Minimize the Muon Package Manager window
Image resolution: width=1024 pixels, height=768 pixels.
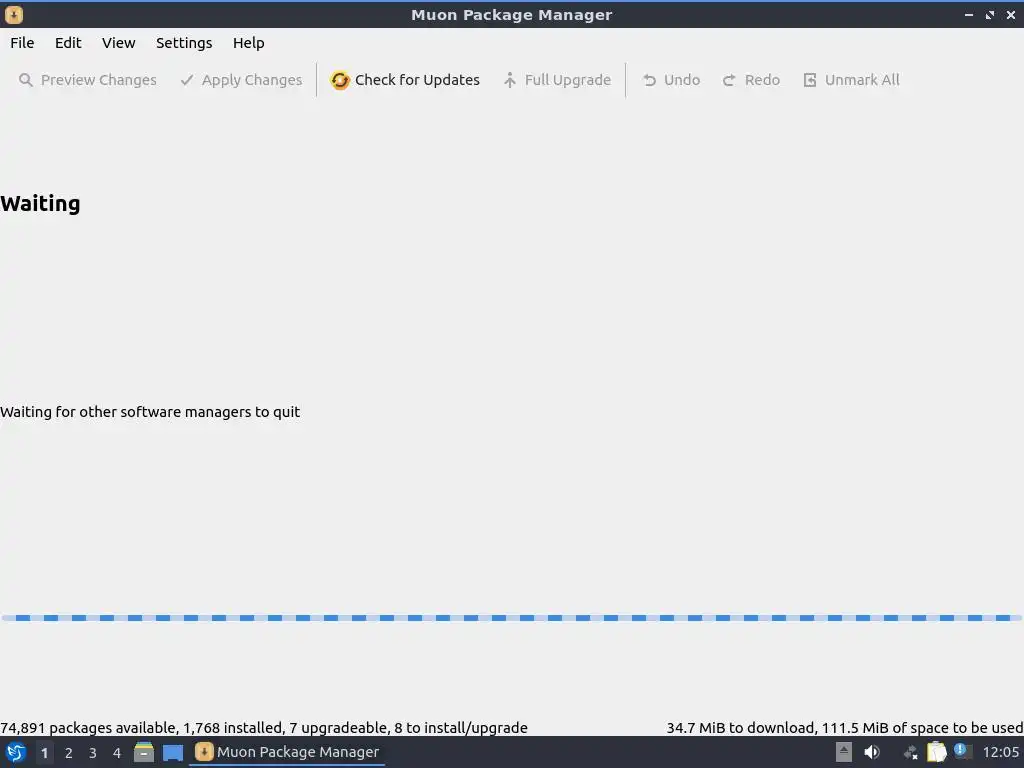tap(968, 14)
